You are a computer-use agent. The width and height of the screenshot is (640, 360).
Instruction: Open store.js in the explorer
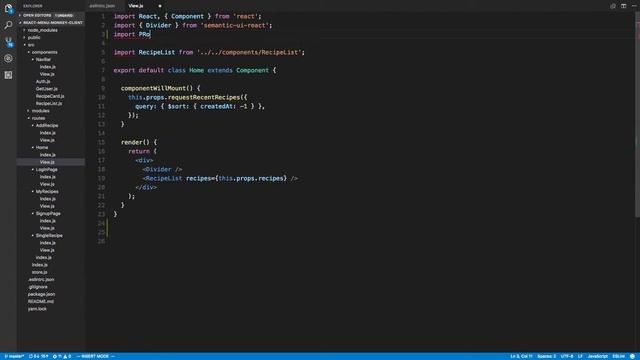(x=40, y=272)
